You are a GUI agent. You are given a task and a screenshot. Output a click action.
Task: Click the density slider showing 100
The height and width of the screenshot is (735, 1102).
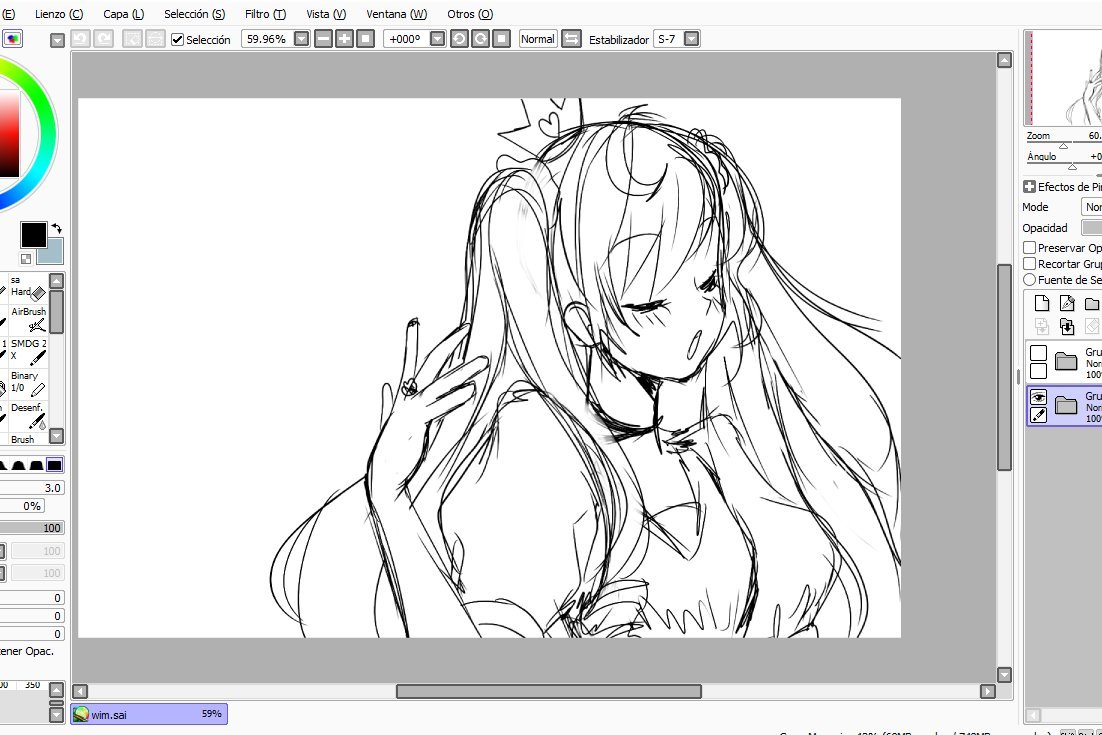tap(32, 528)
